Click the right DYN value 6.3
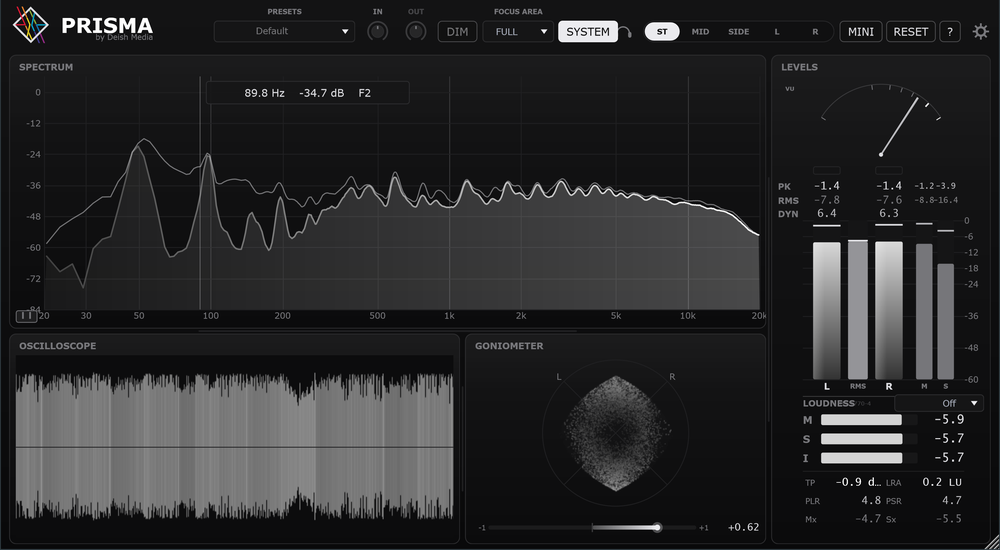Image resolution: width=1000 pixels, height=550 pixels. tap(888, 214)
